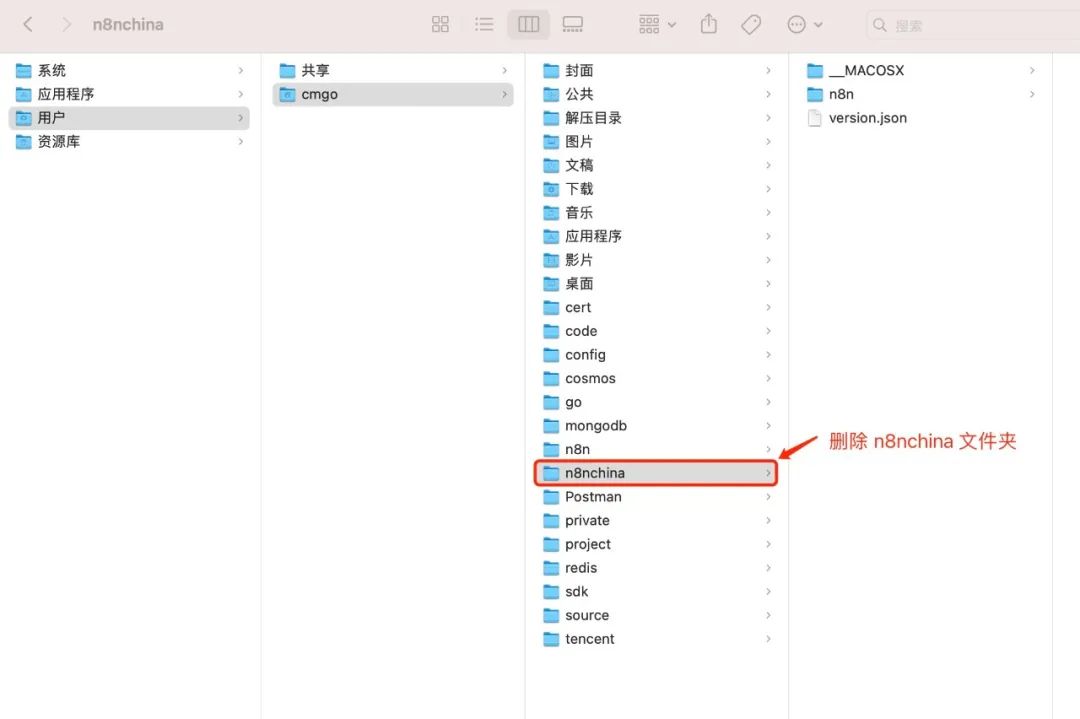Click the go folder icon
The height and width of the screenshot is (719, 1080).
[x=551, y=402]
